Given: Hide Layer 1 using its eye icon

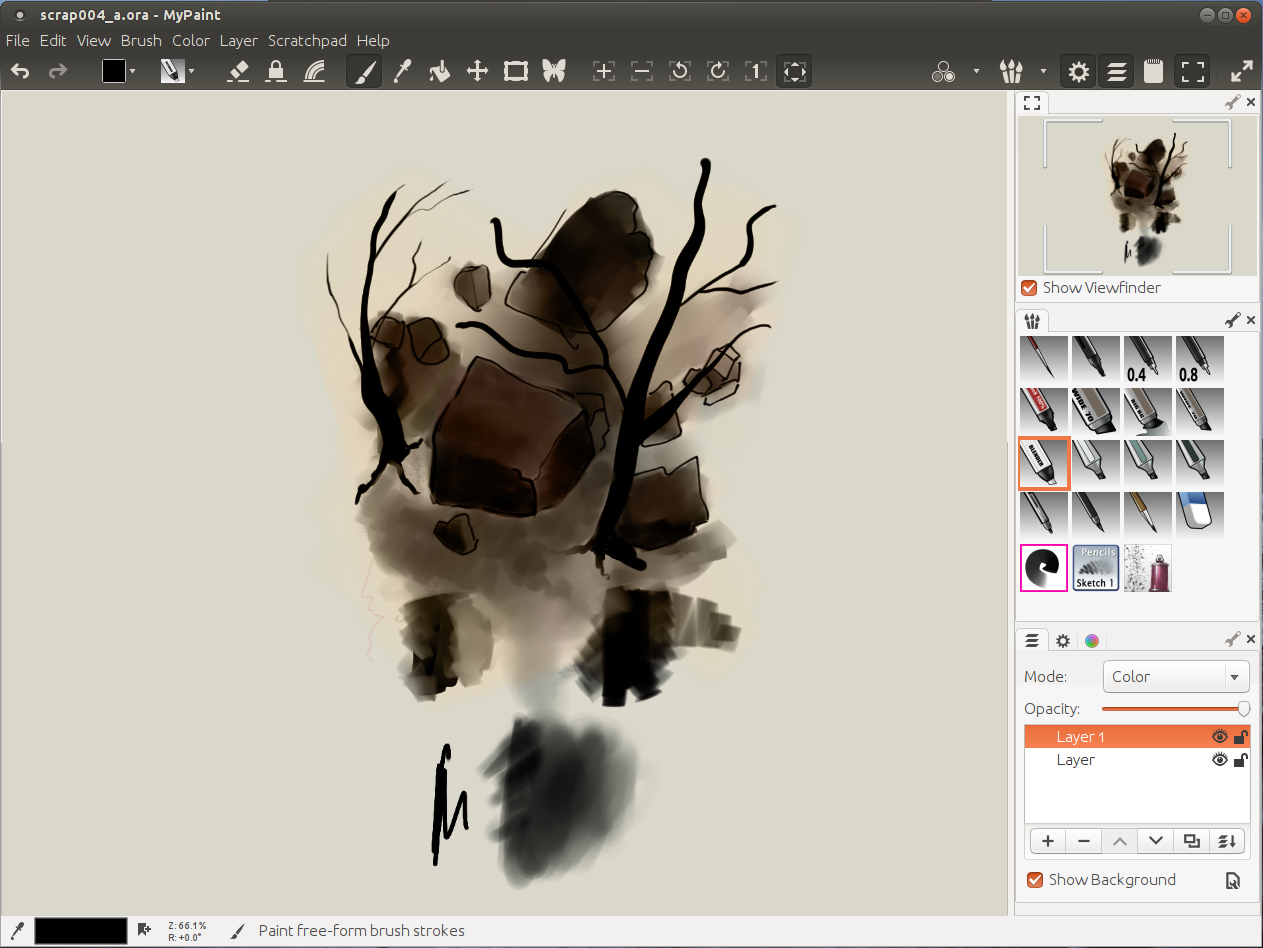Looking at the screenshot, I should [x=1219, y=737].
